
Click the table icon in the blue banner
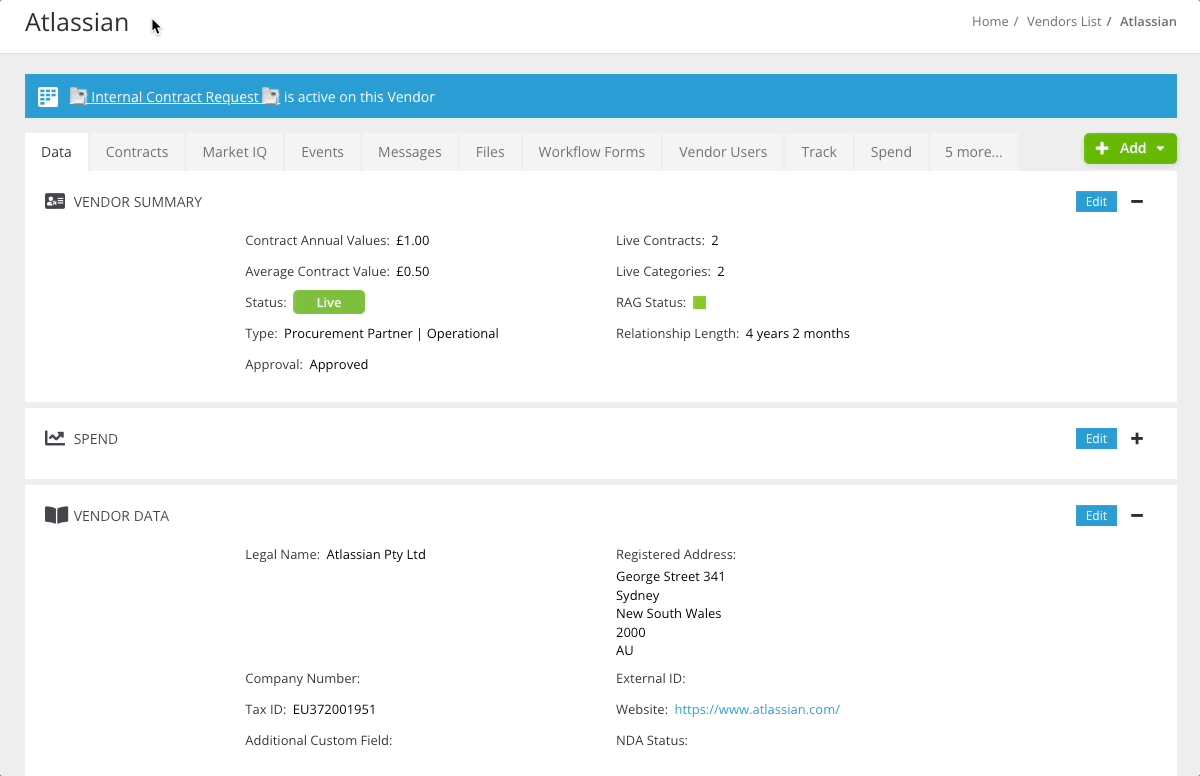tap(47, 96)
